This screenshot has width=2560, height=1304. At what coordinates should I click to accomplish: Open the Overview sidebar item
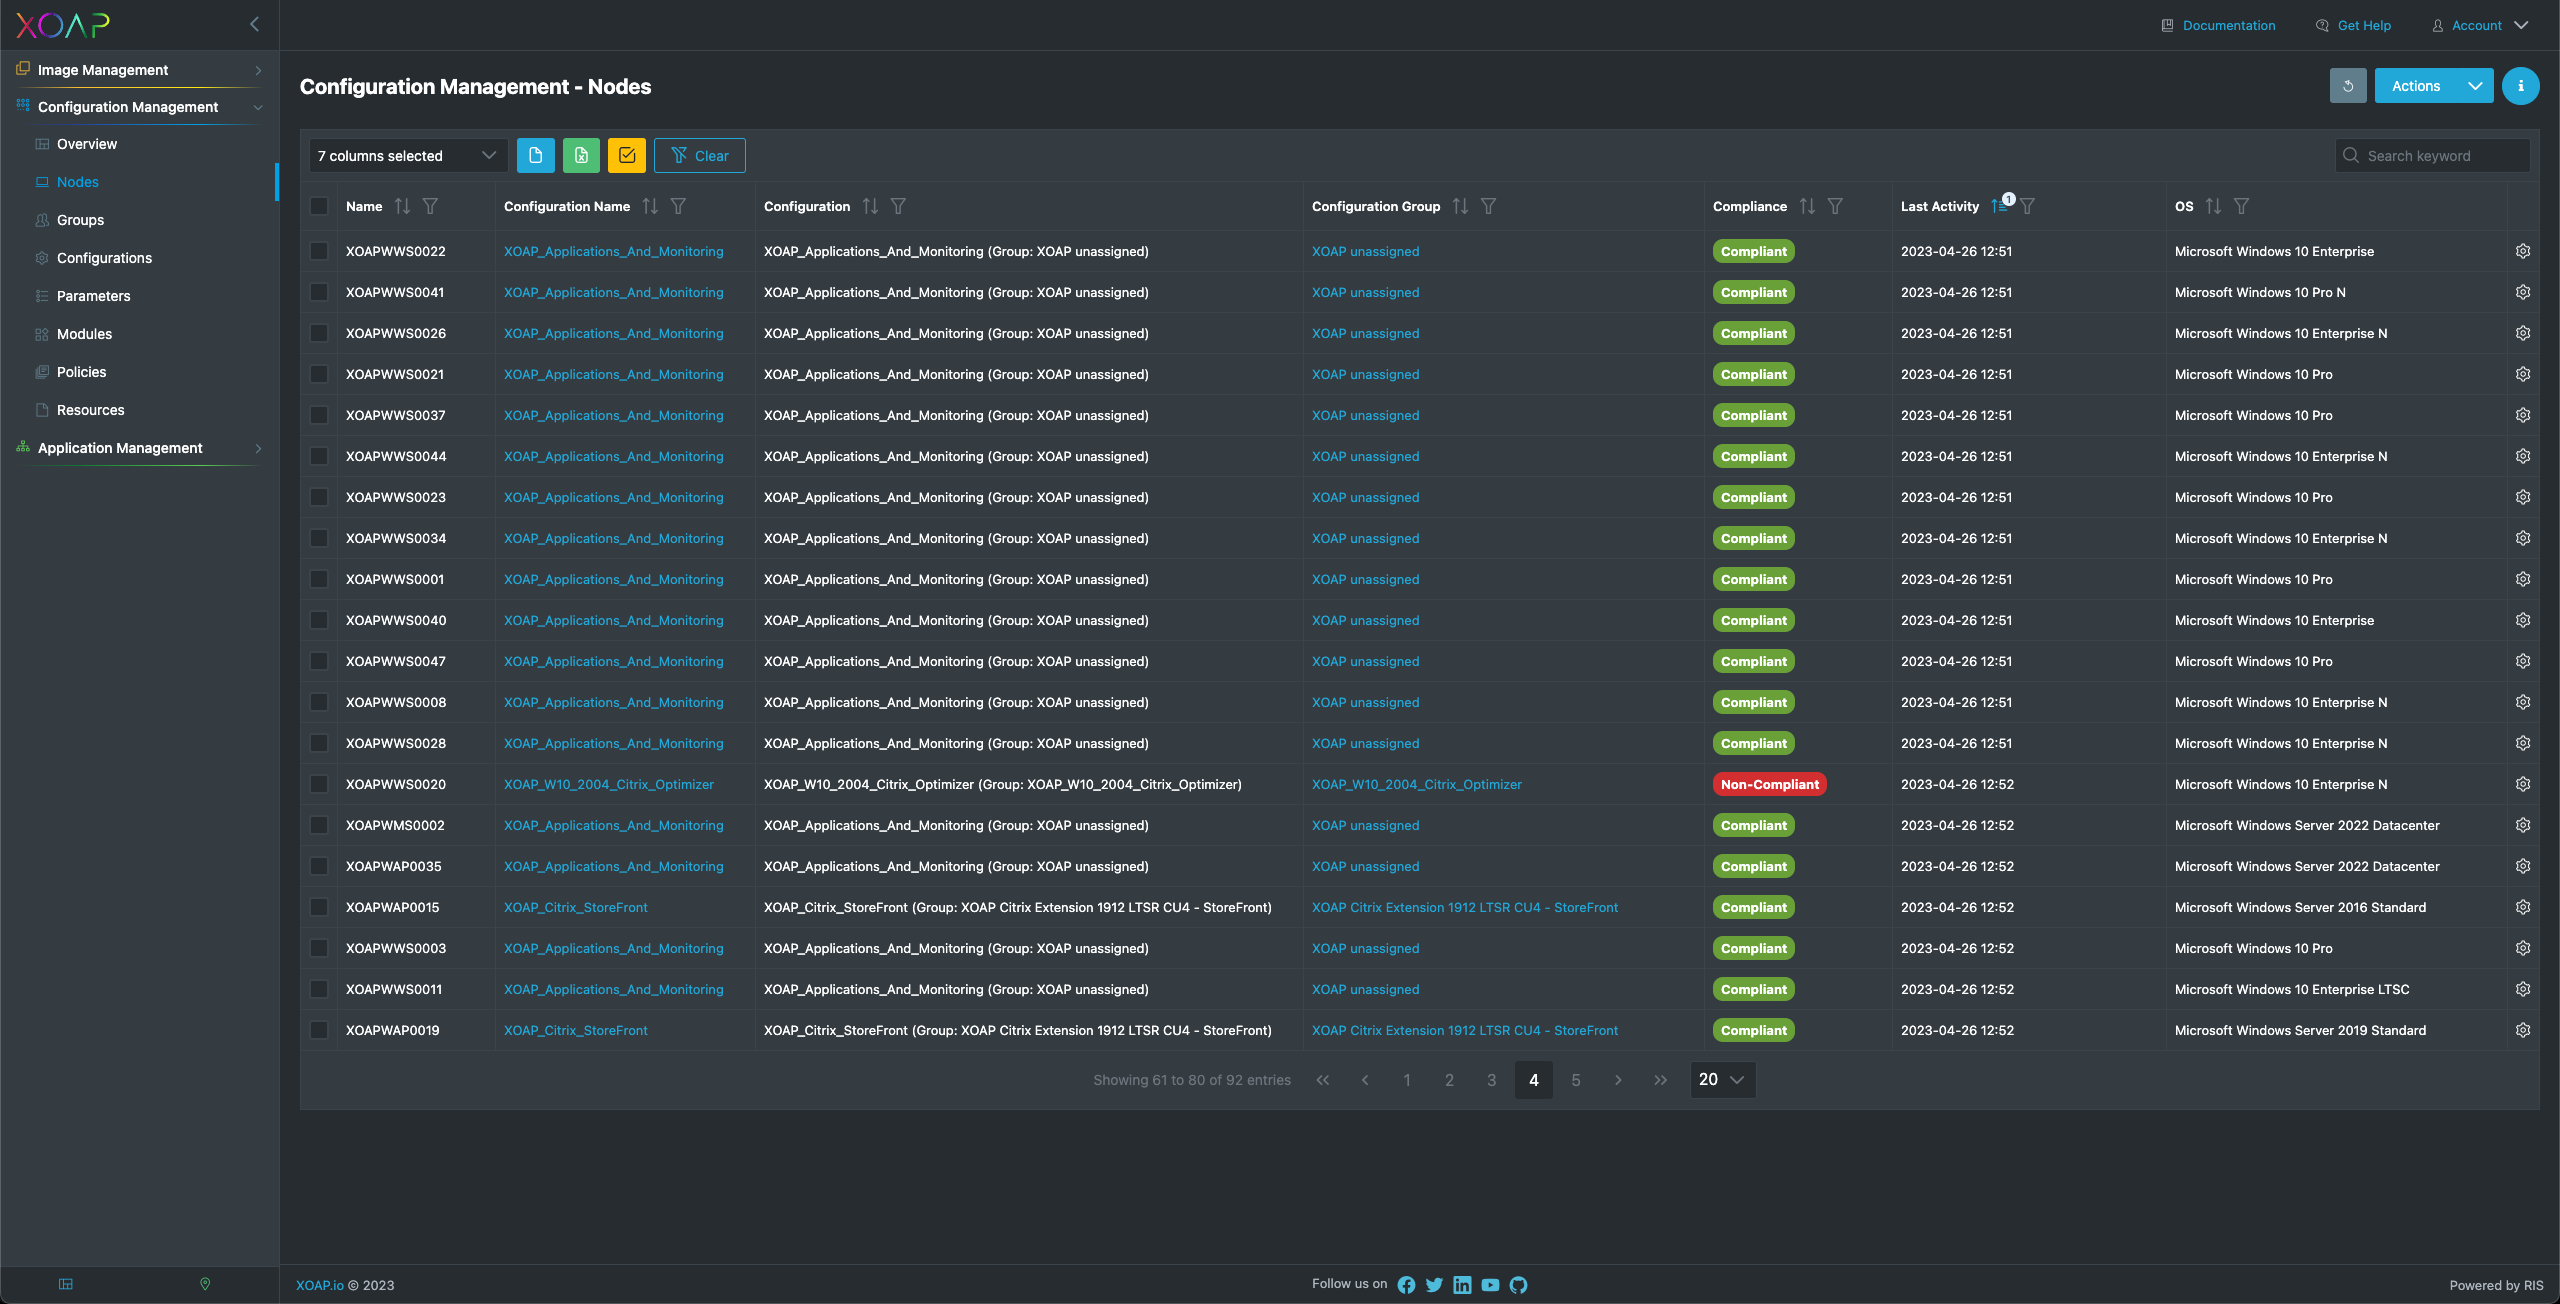click(x=87, y=144)
